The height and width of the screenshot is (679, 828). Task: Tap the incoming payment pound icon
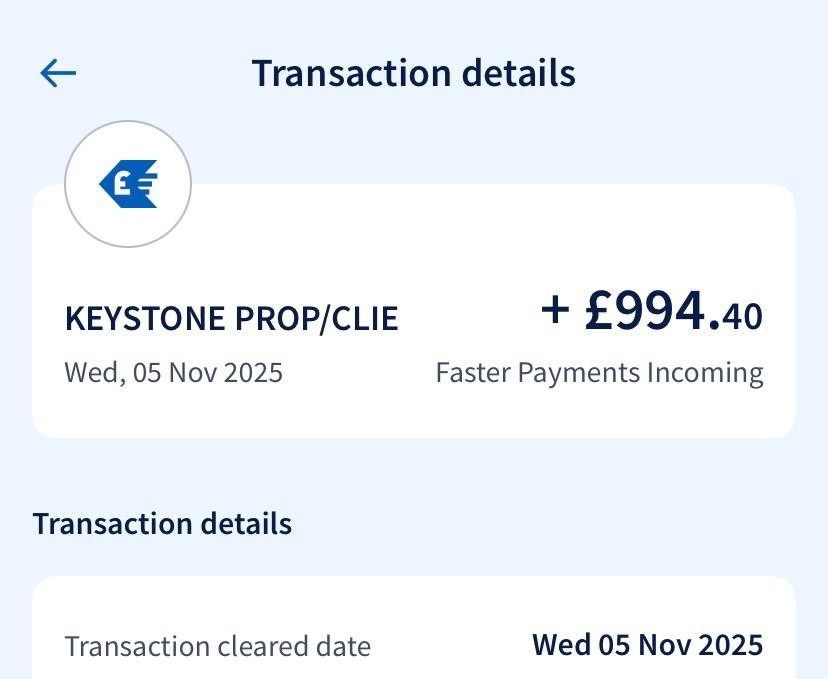tap(128, 184)
